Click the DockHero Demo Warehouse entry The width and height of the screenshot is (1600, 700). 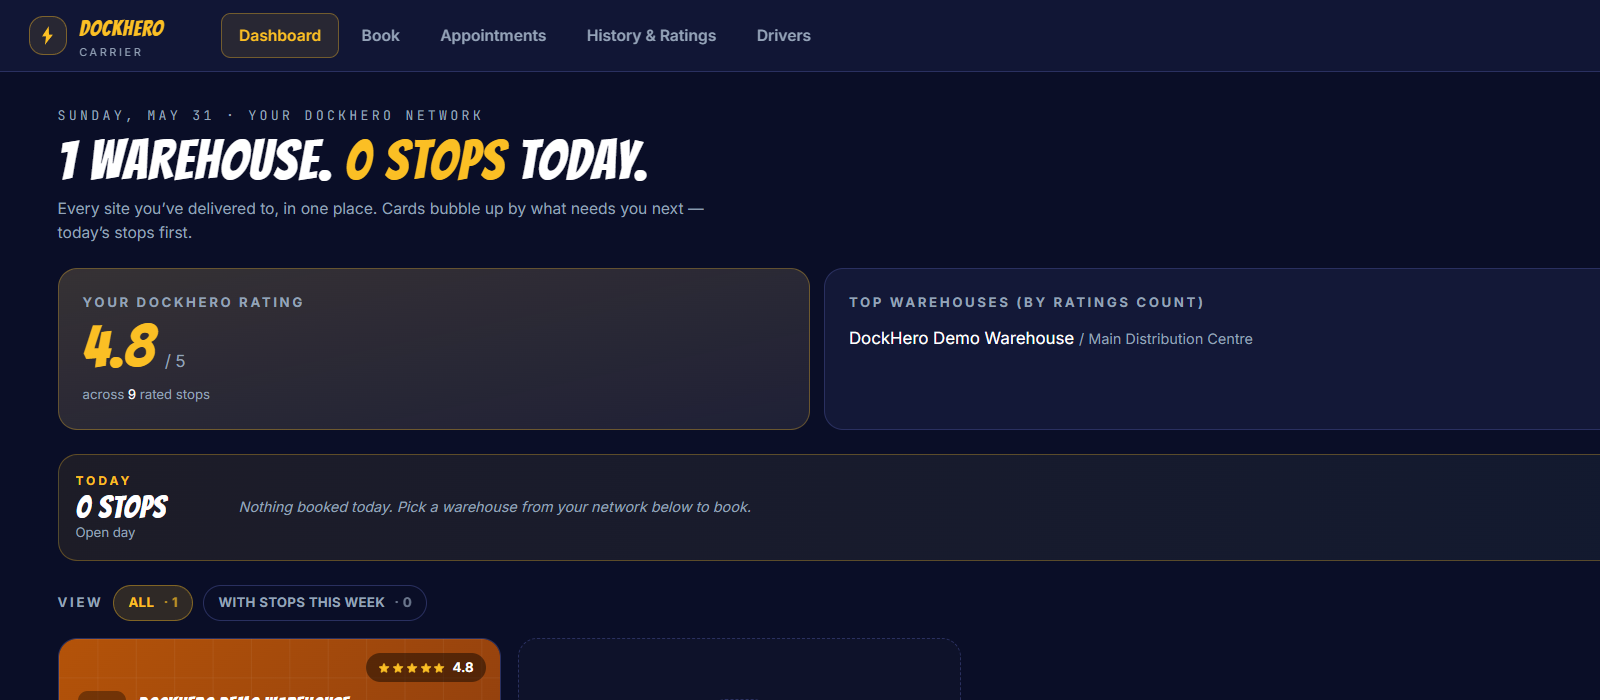(961, 339)
